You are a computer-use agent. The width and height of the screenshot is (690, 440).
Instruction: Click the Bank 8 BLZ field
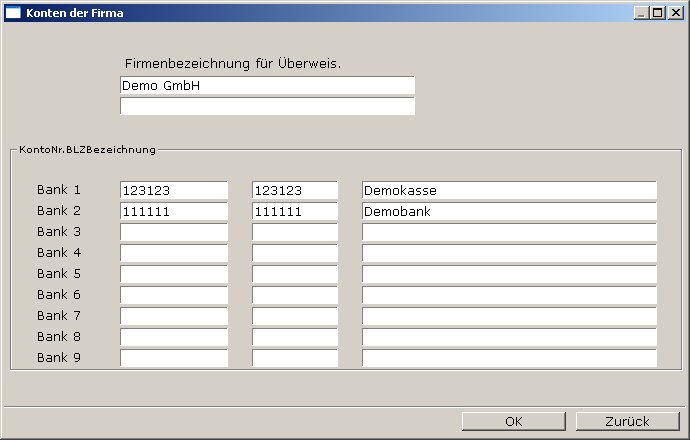295,337
